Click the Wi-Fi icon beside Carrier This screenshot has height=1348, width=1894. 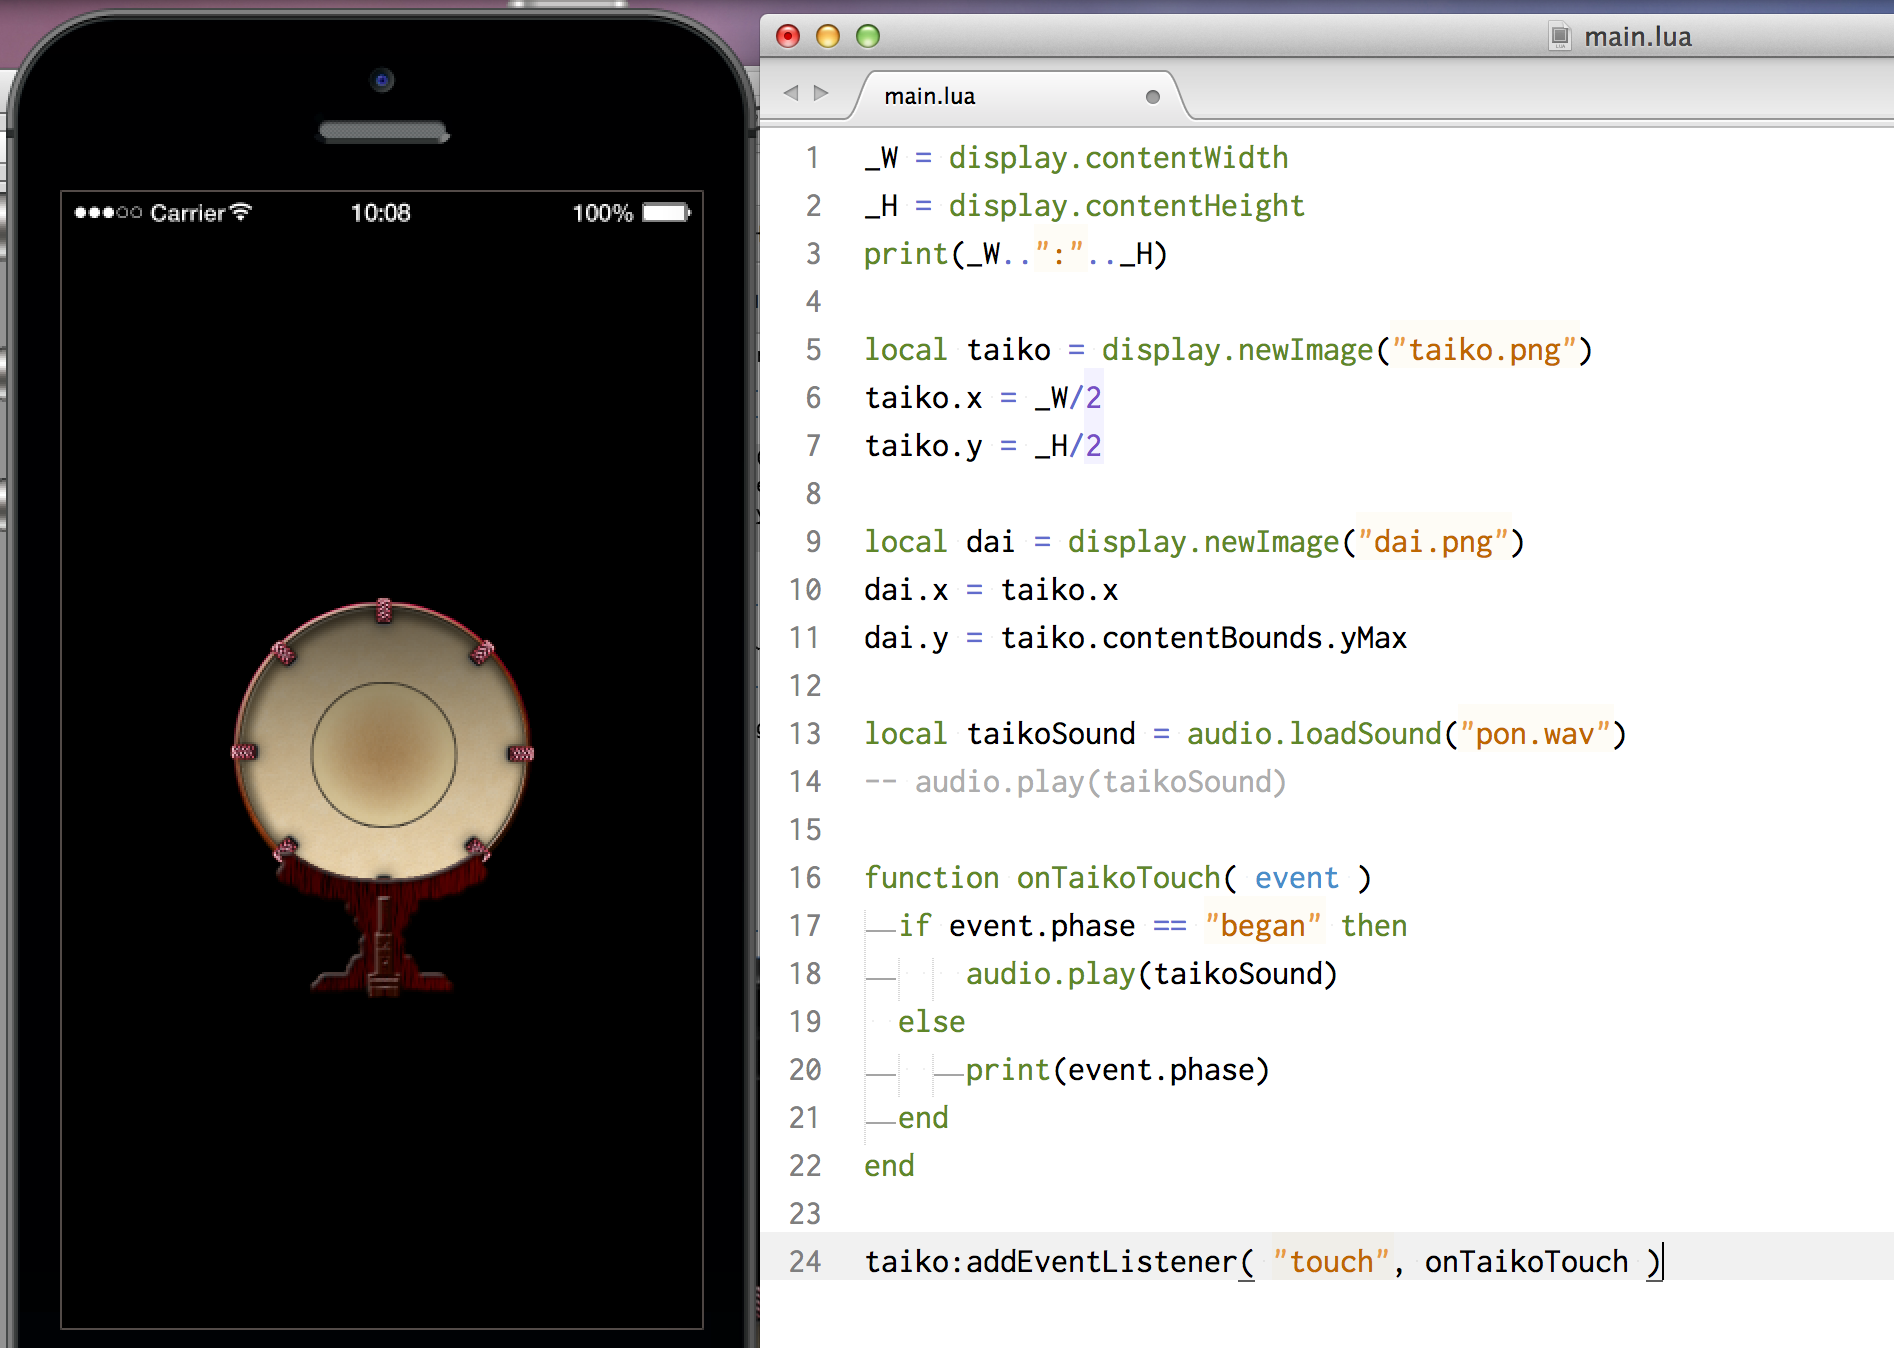(x=241, y=212)
